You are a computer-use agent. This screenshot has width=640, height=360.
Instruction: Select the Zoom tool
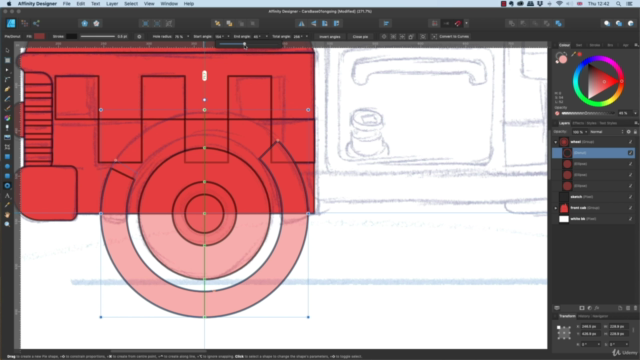pos(7,224)
